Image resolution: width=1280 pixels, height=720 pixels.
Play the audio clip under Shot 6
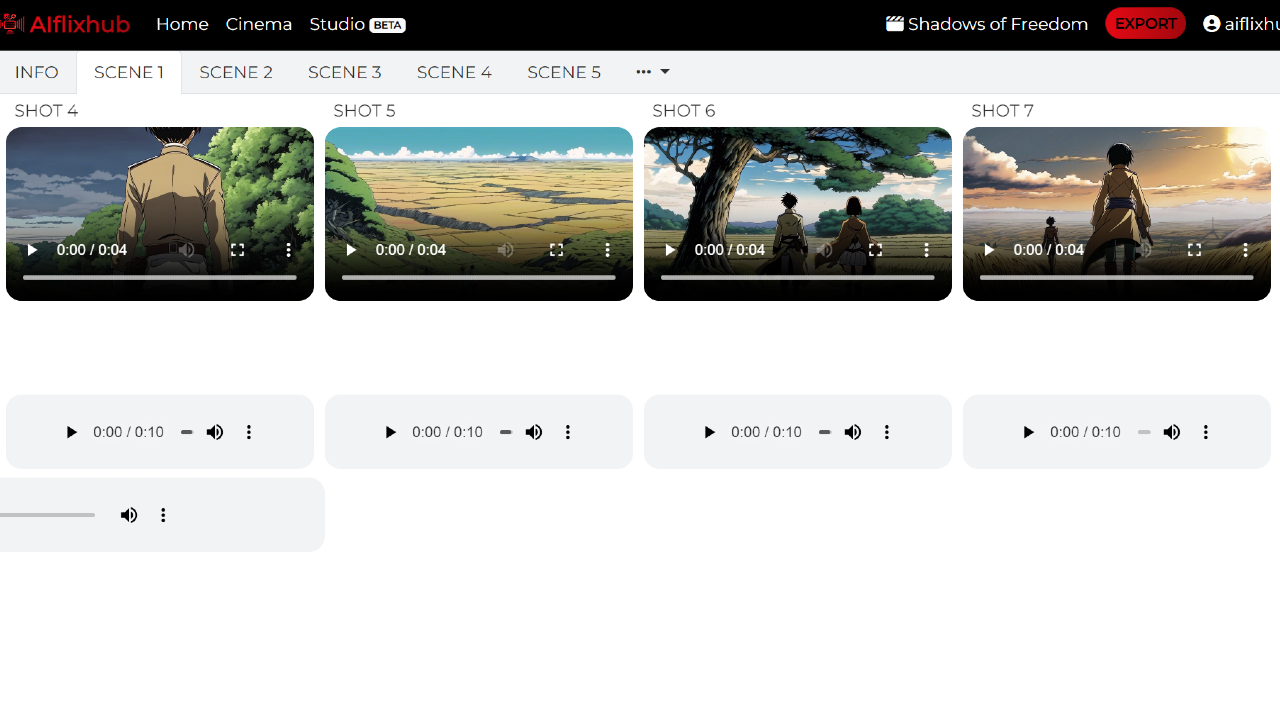pyautogui.click(x=709, y=432)
